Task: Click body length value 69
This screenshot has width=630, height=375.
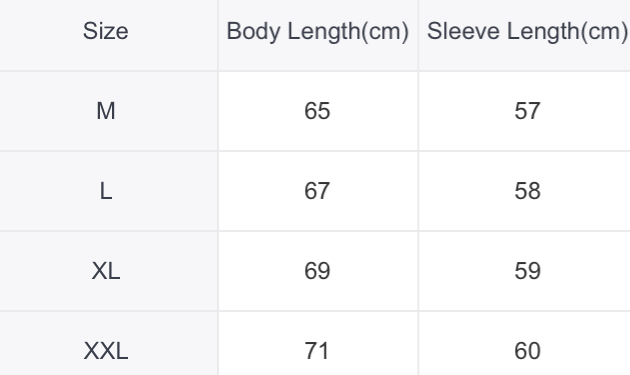Action: click(x=317, y=271)
